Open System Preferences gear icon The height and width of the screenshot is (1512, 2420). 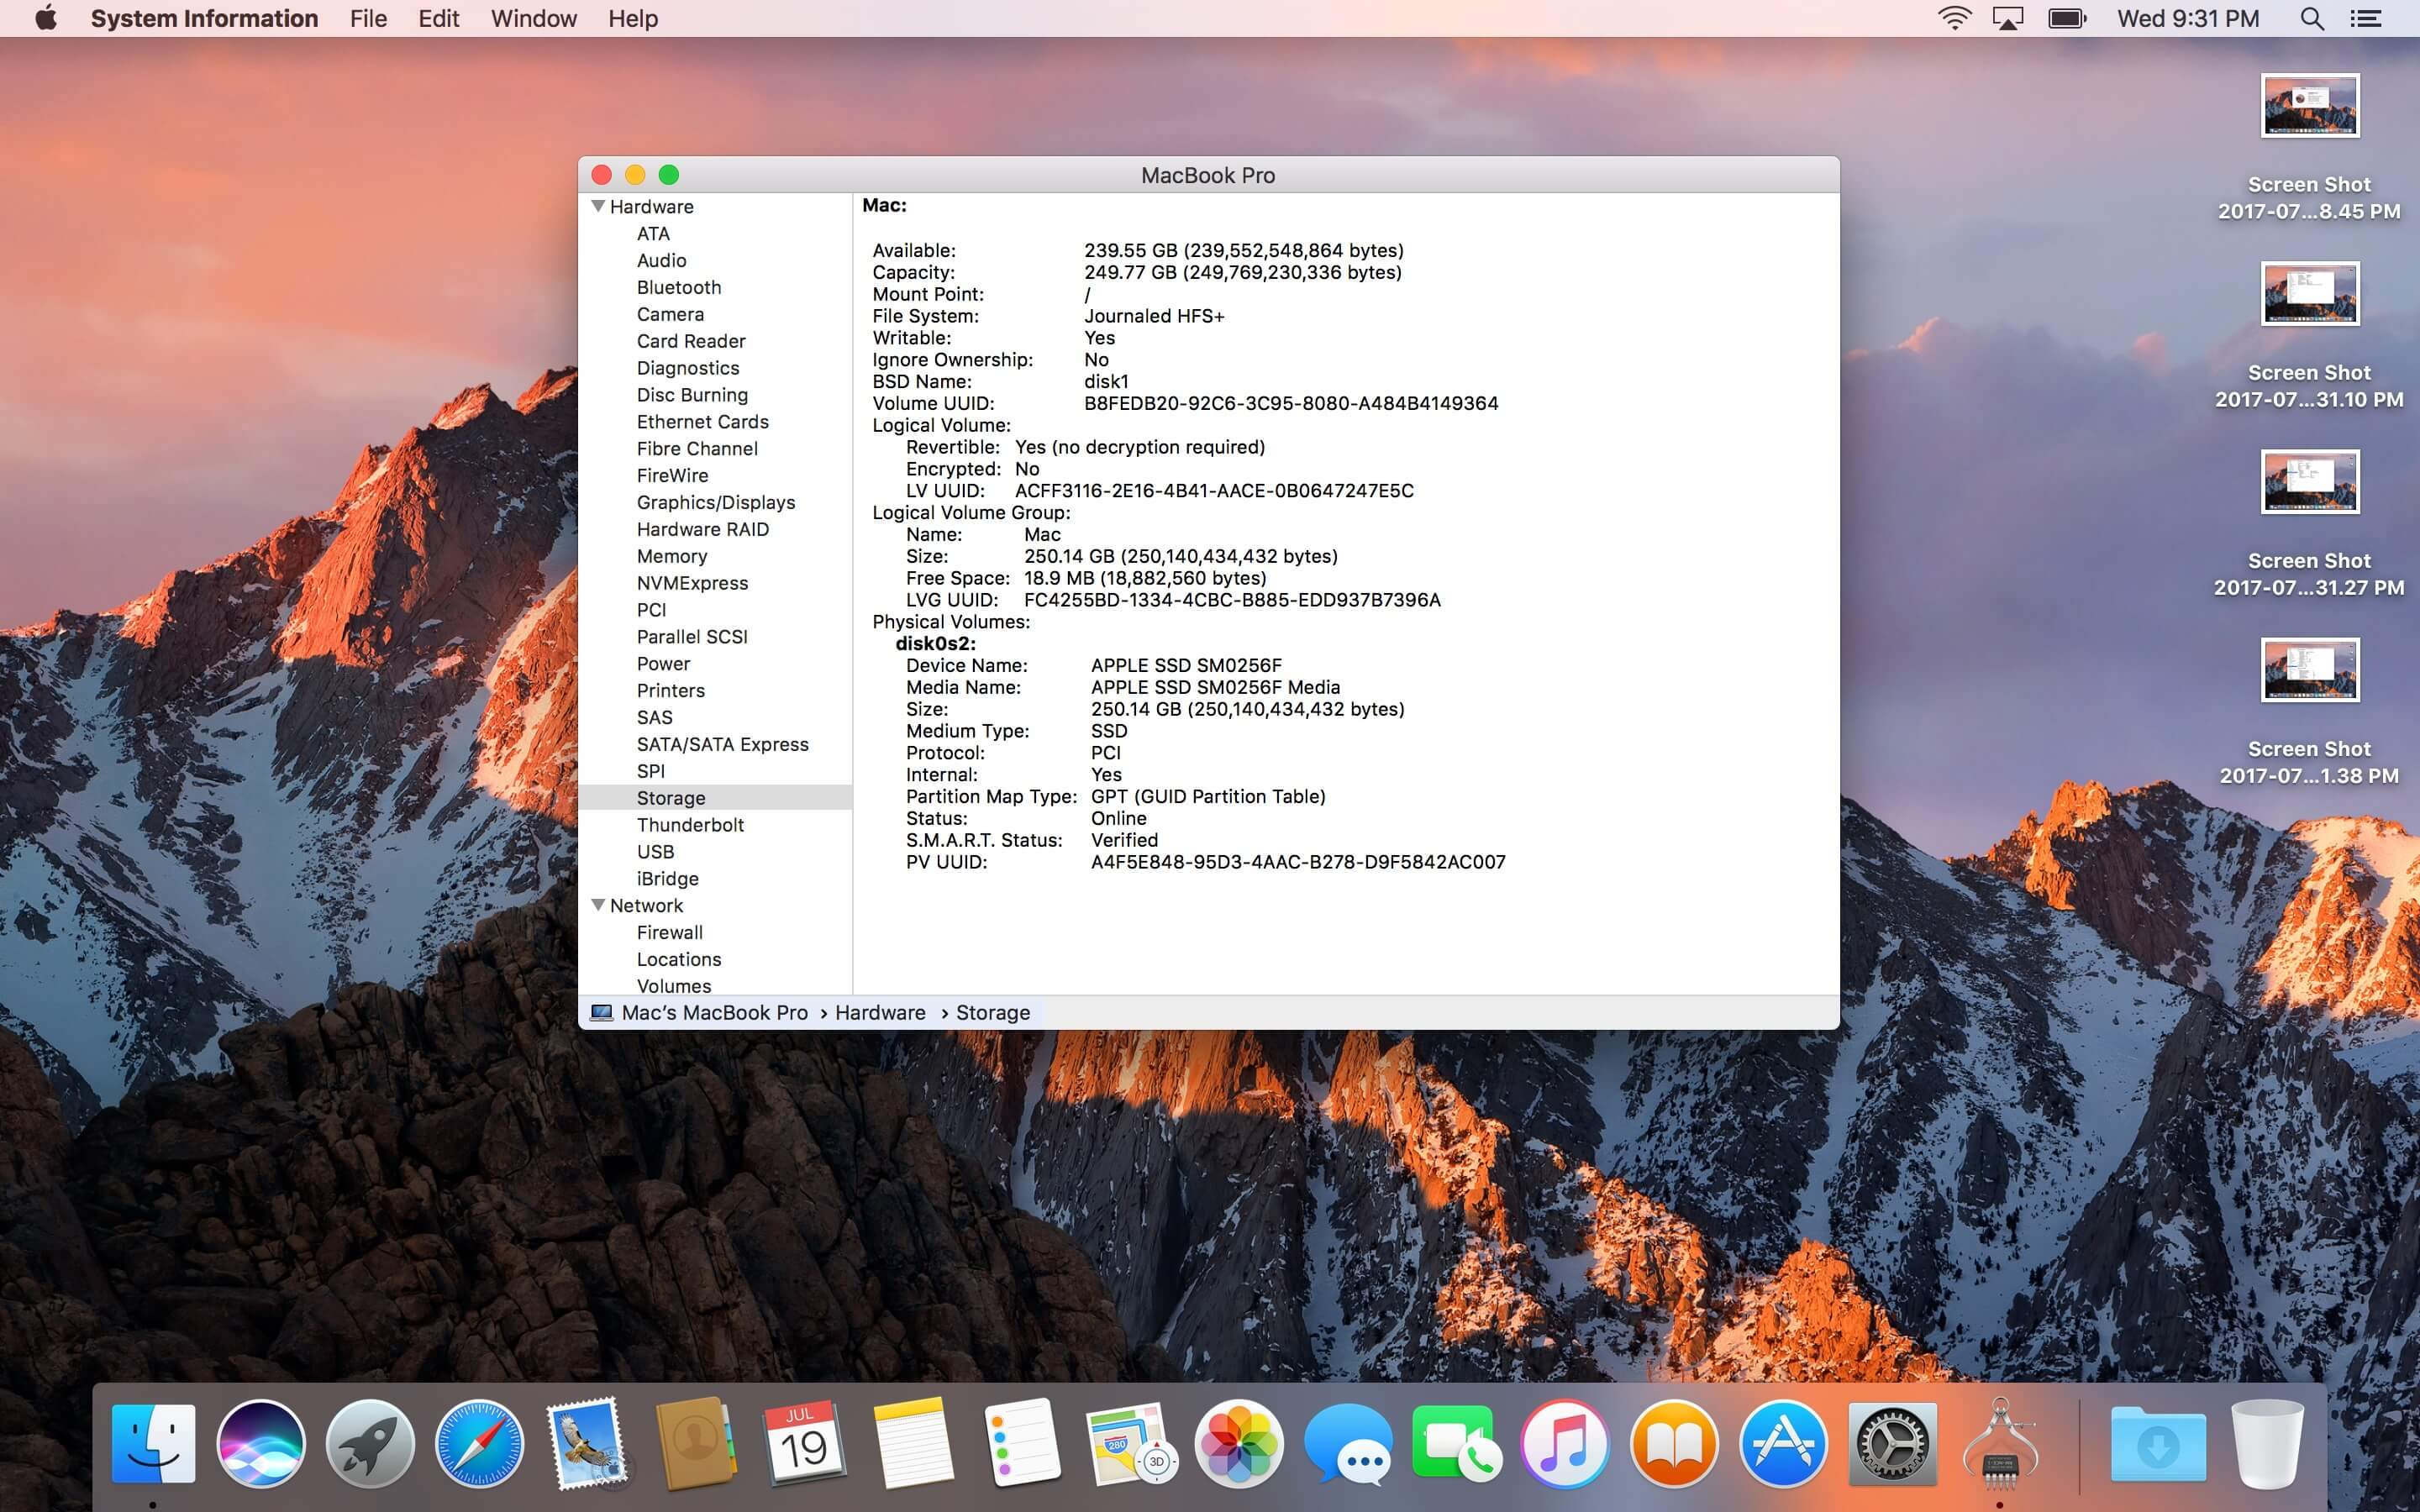[x=1892, y=1443]
